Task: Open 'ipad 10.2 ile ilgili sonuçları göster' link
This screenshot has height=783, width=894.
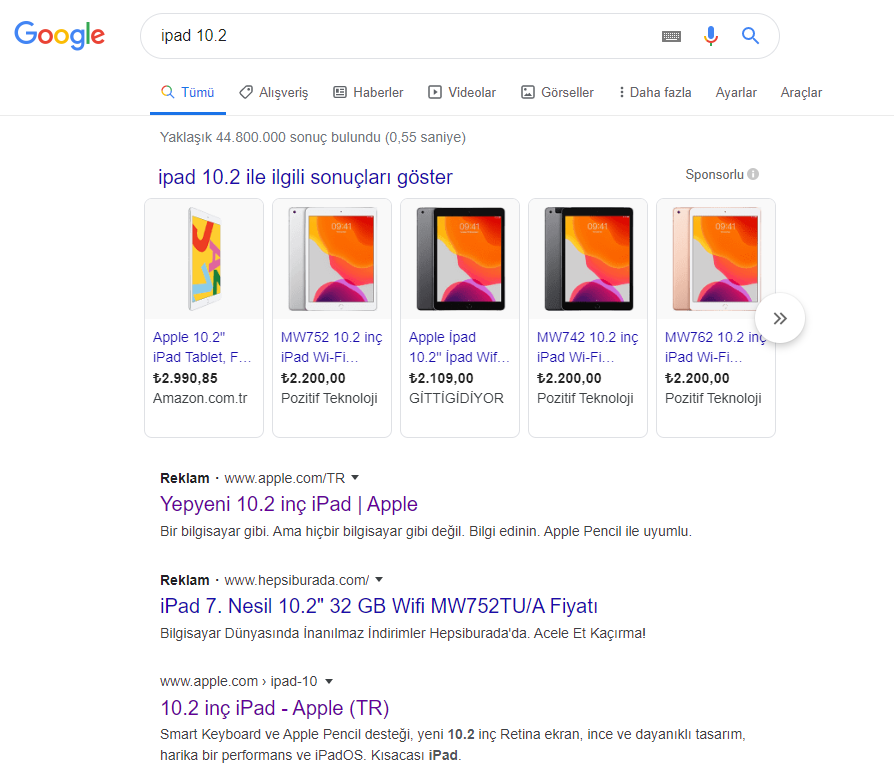Action: click(305, 177)
